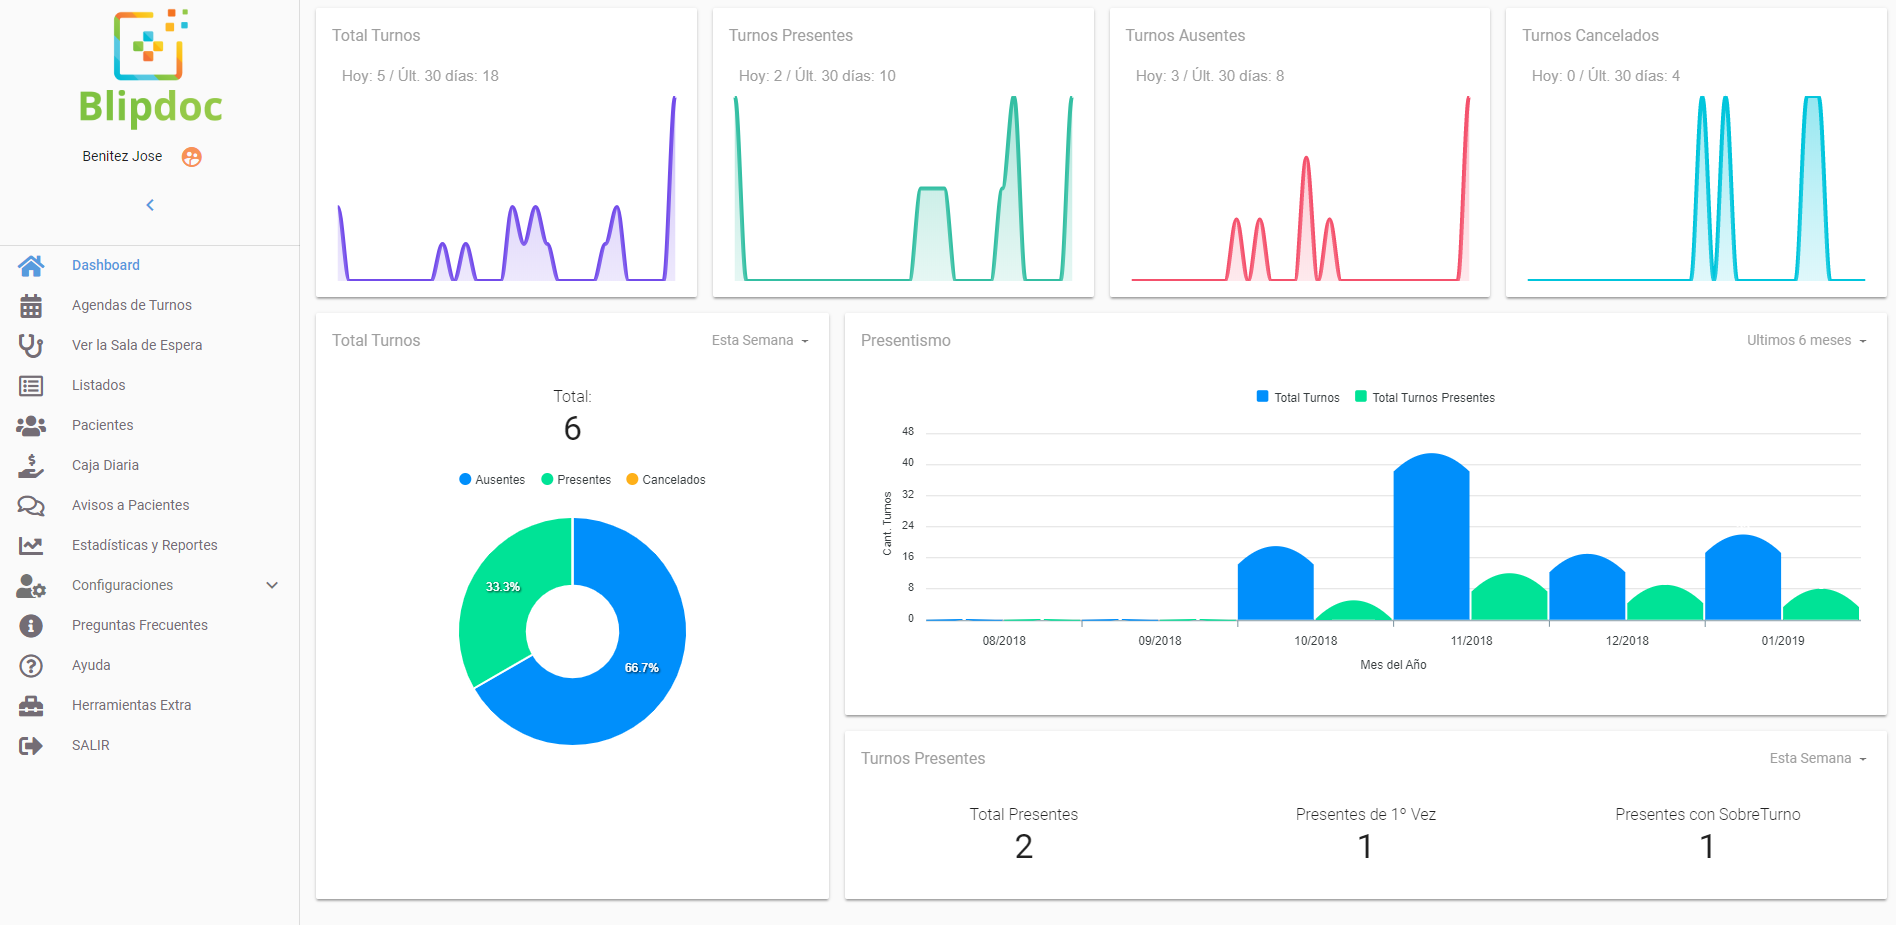The image size is (1896, 925).
Task: Click the orange user avatar icon beside Benitez Jose
Action: pyautogui.click(x=191, y=157)
